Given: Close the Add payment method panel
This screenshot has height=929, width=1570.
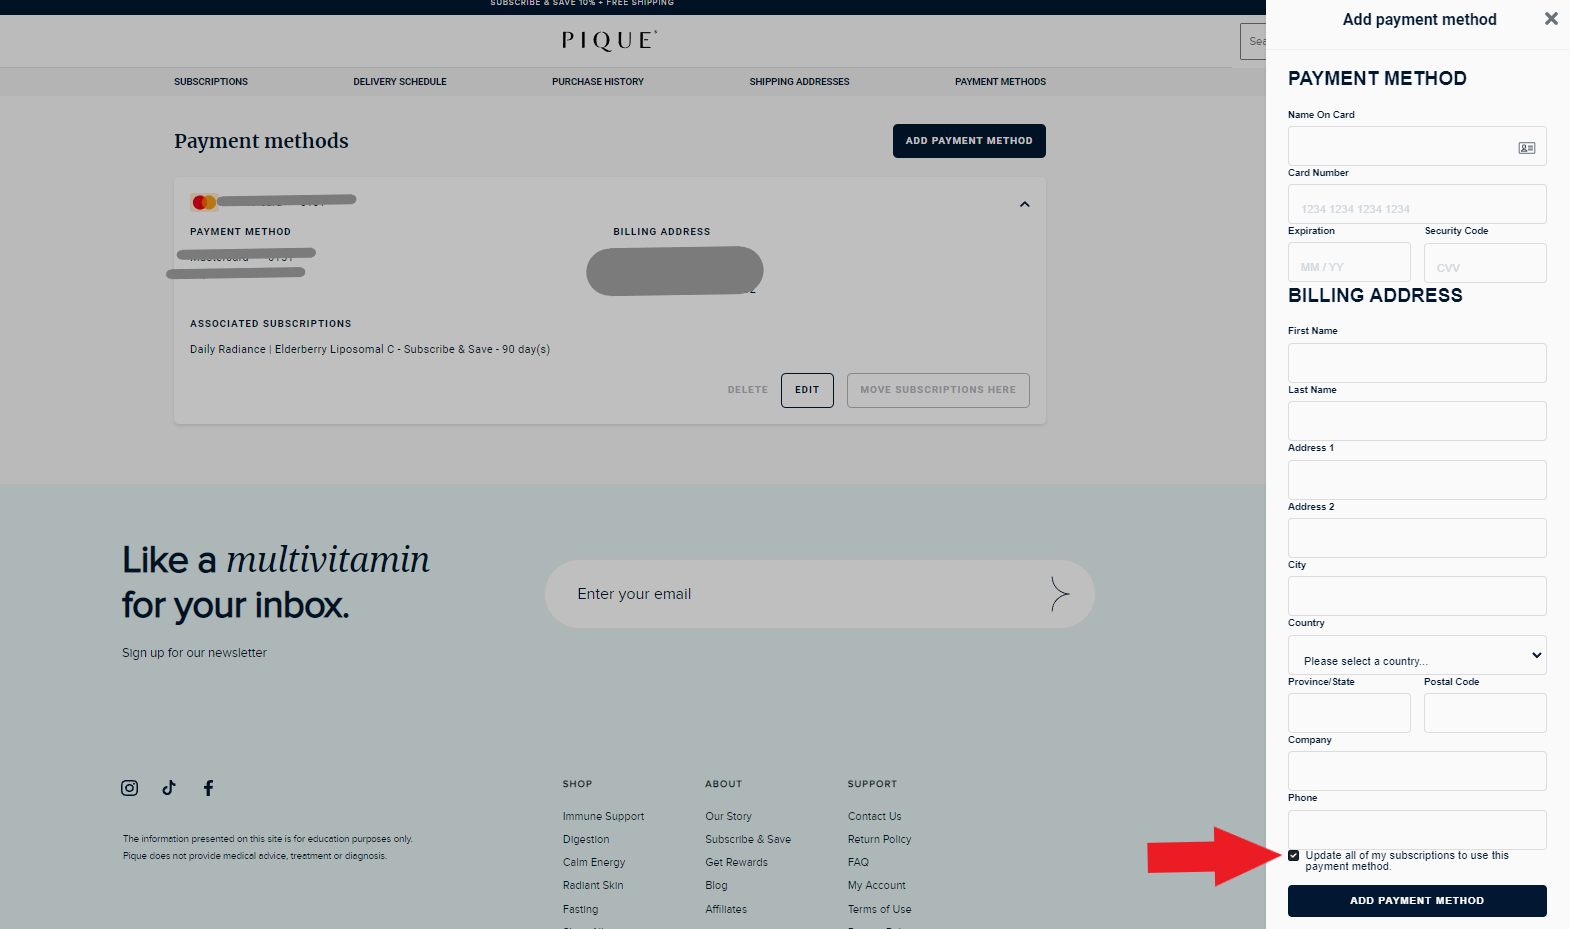Looking at the screenshot, I should (1551, 19).
